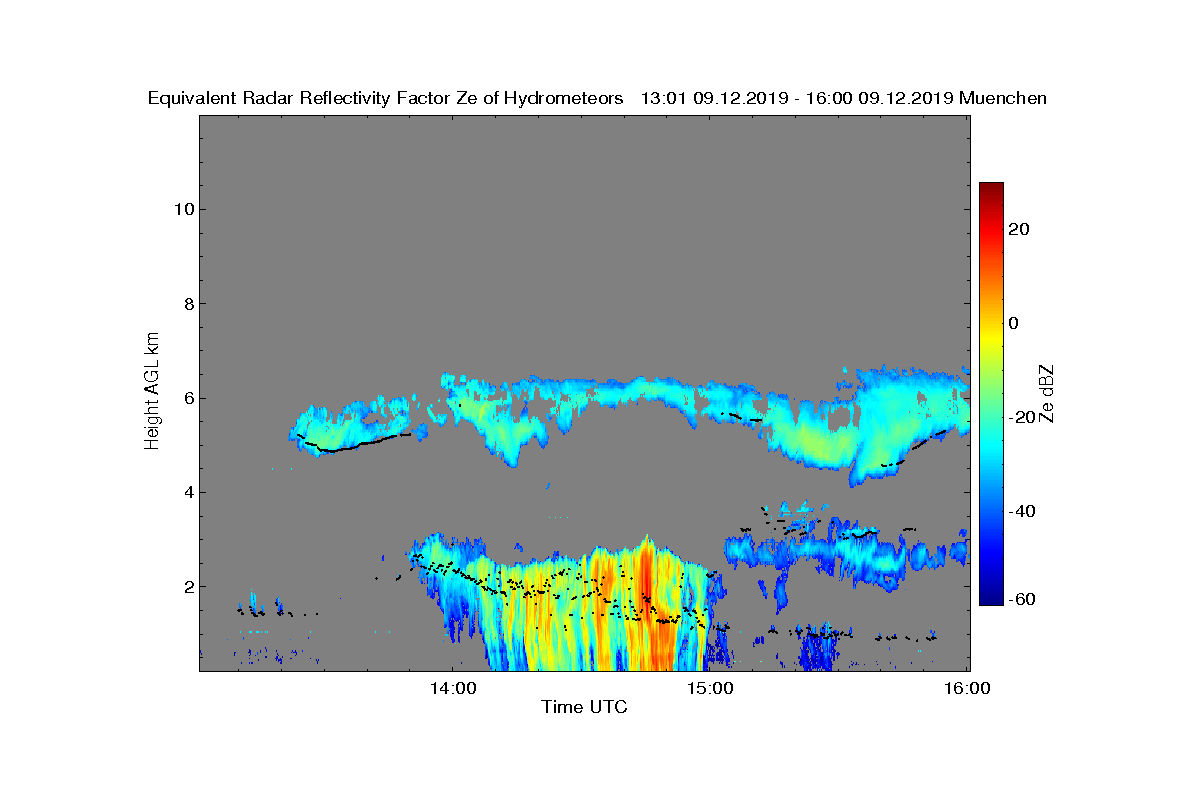This screenshot has width=1200, height=800.
Task: Click the 14:00 time tick label
Action: pos(453,688)
